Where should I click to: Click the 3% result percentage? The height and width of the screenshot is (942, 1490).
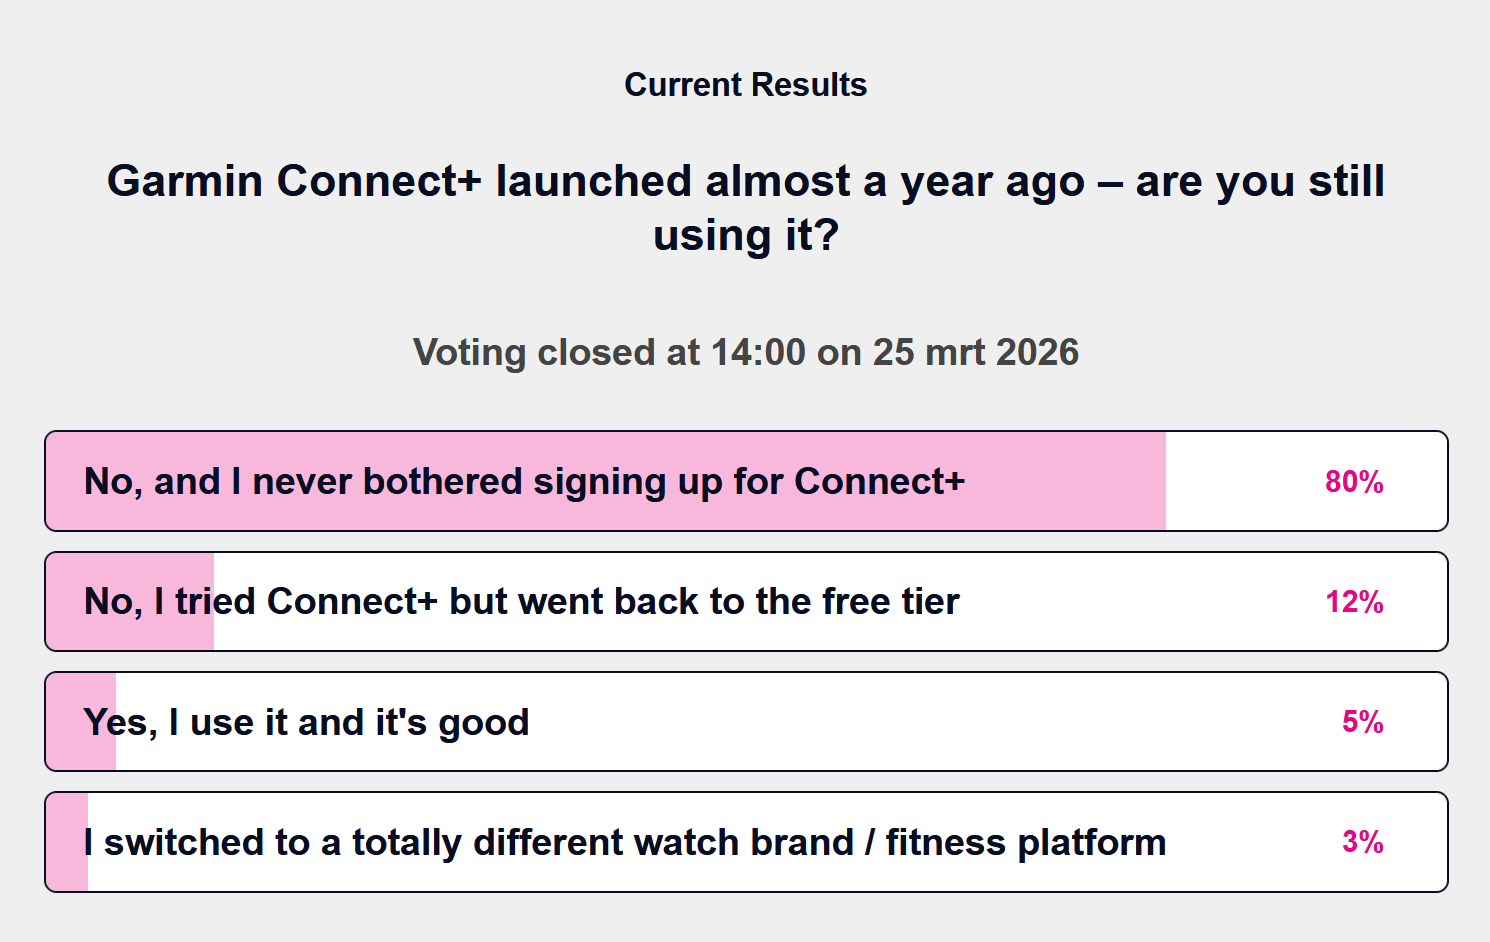1362,842
